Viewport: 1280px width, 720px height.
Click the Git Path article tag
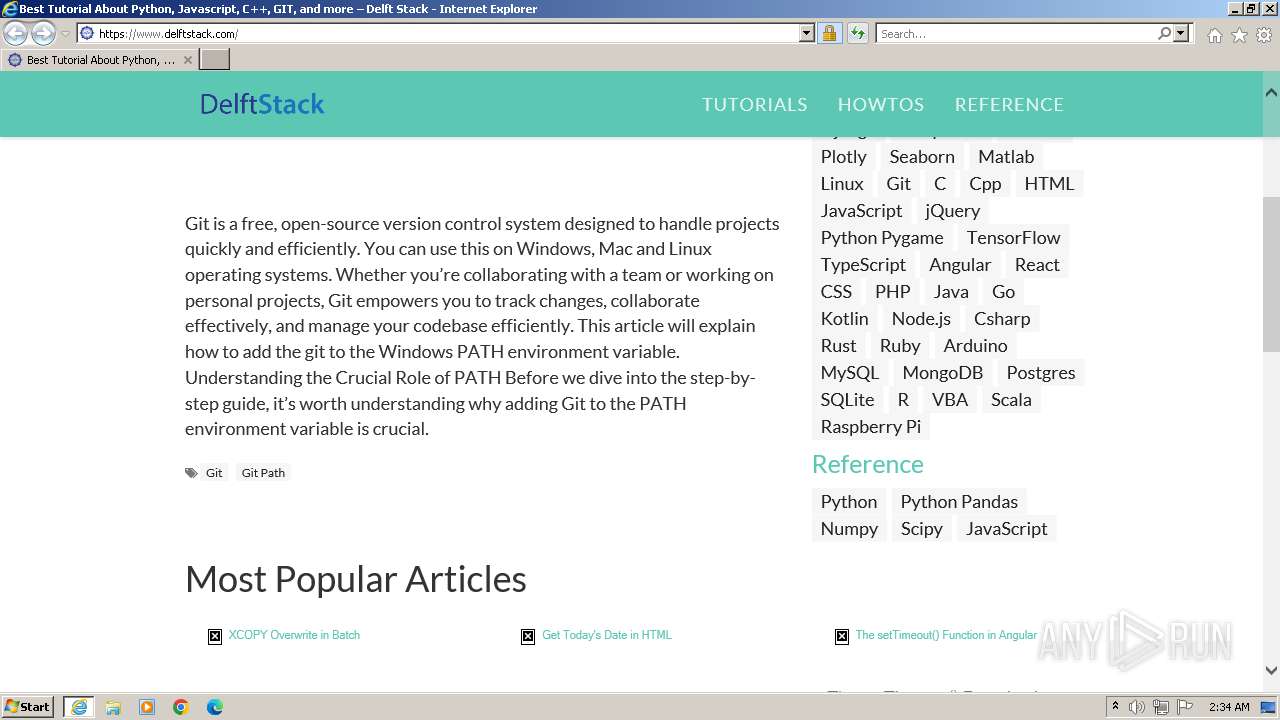tap(263, 473)
